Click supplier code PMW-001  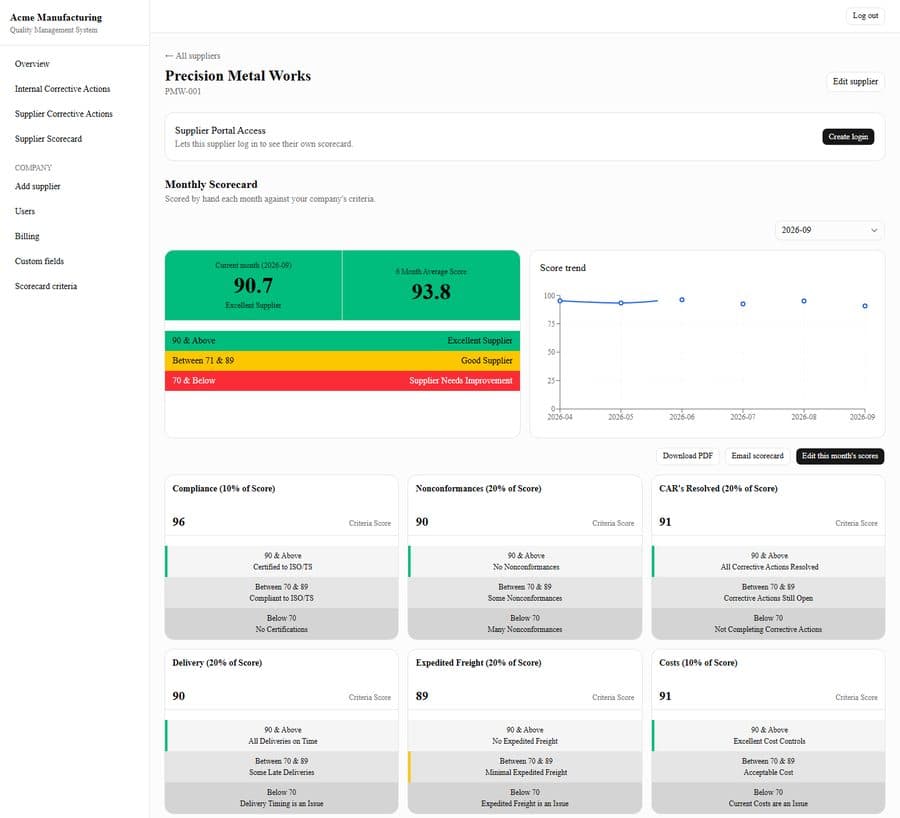183,91
